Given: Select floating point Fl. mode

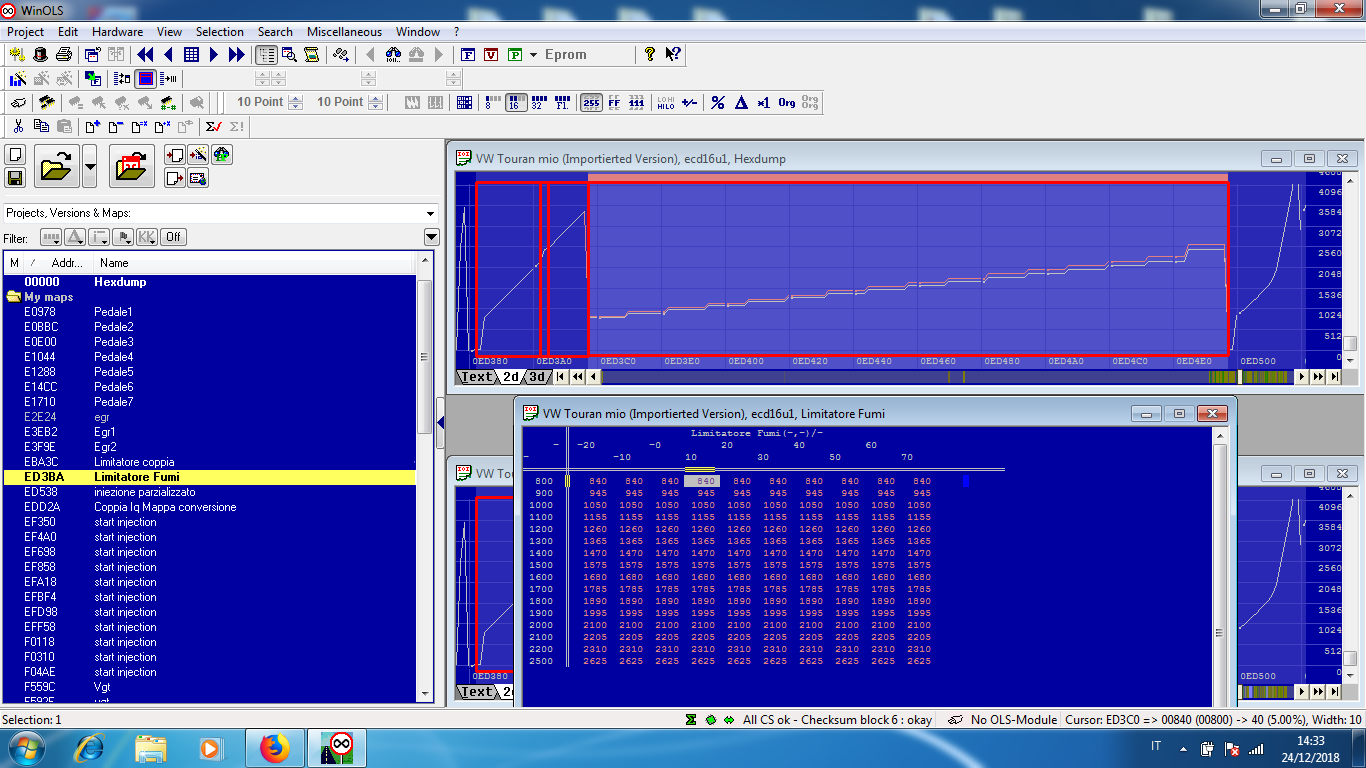Looking at the screenshot, I should coord(562,102).
